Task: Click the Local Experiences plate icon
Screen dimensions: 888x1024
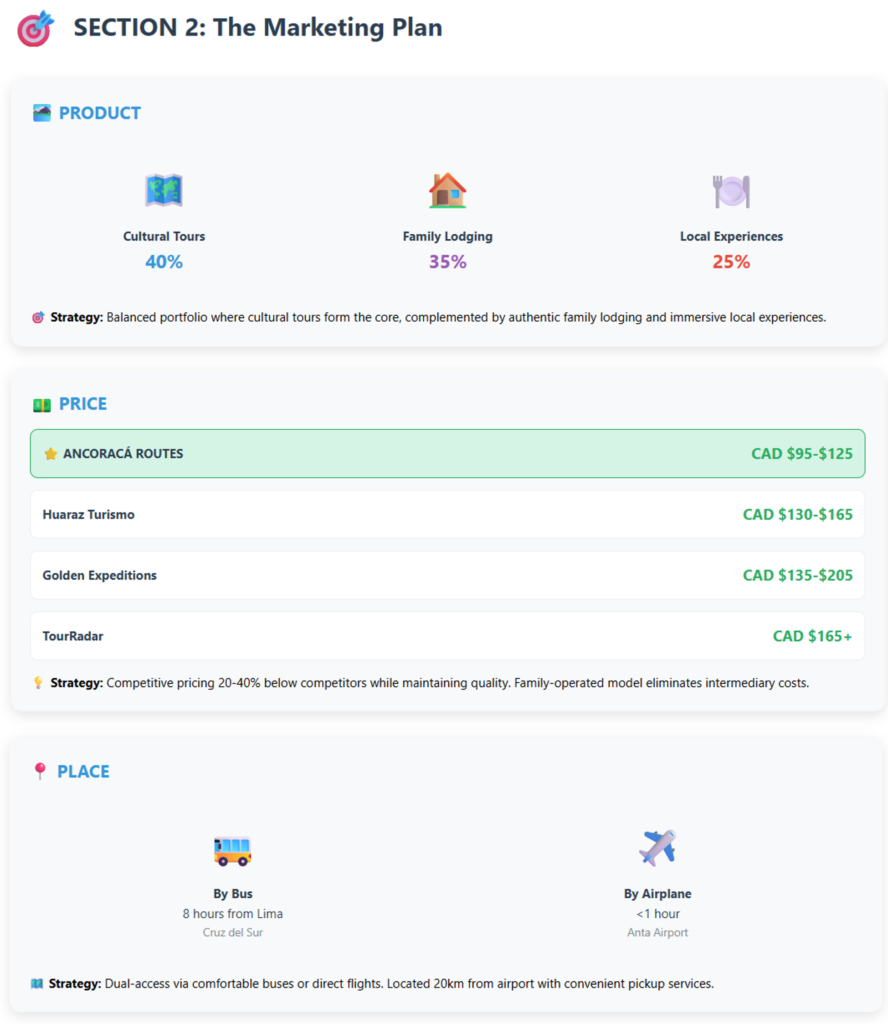Action: pos(731,190)
